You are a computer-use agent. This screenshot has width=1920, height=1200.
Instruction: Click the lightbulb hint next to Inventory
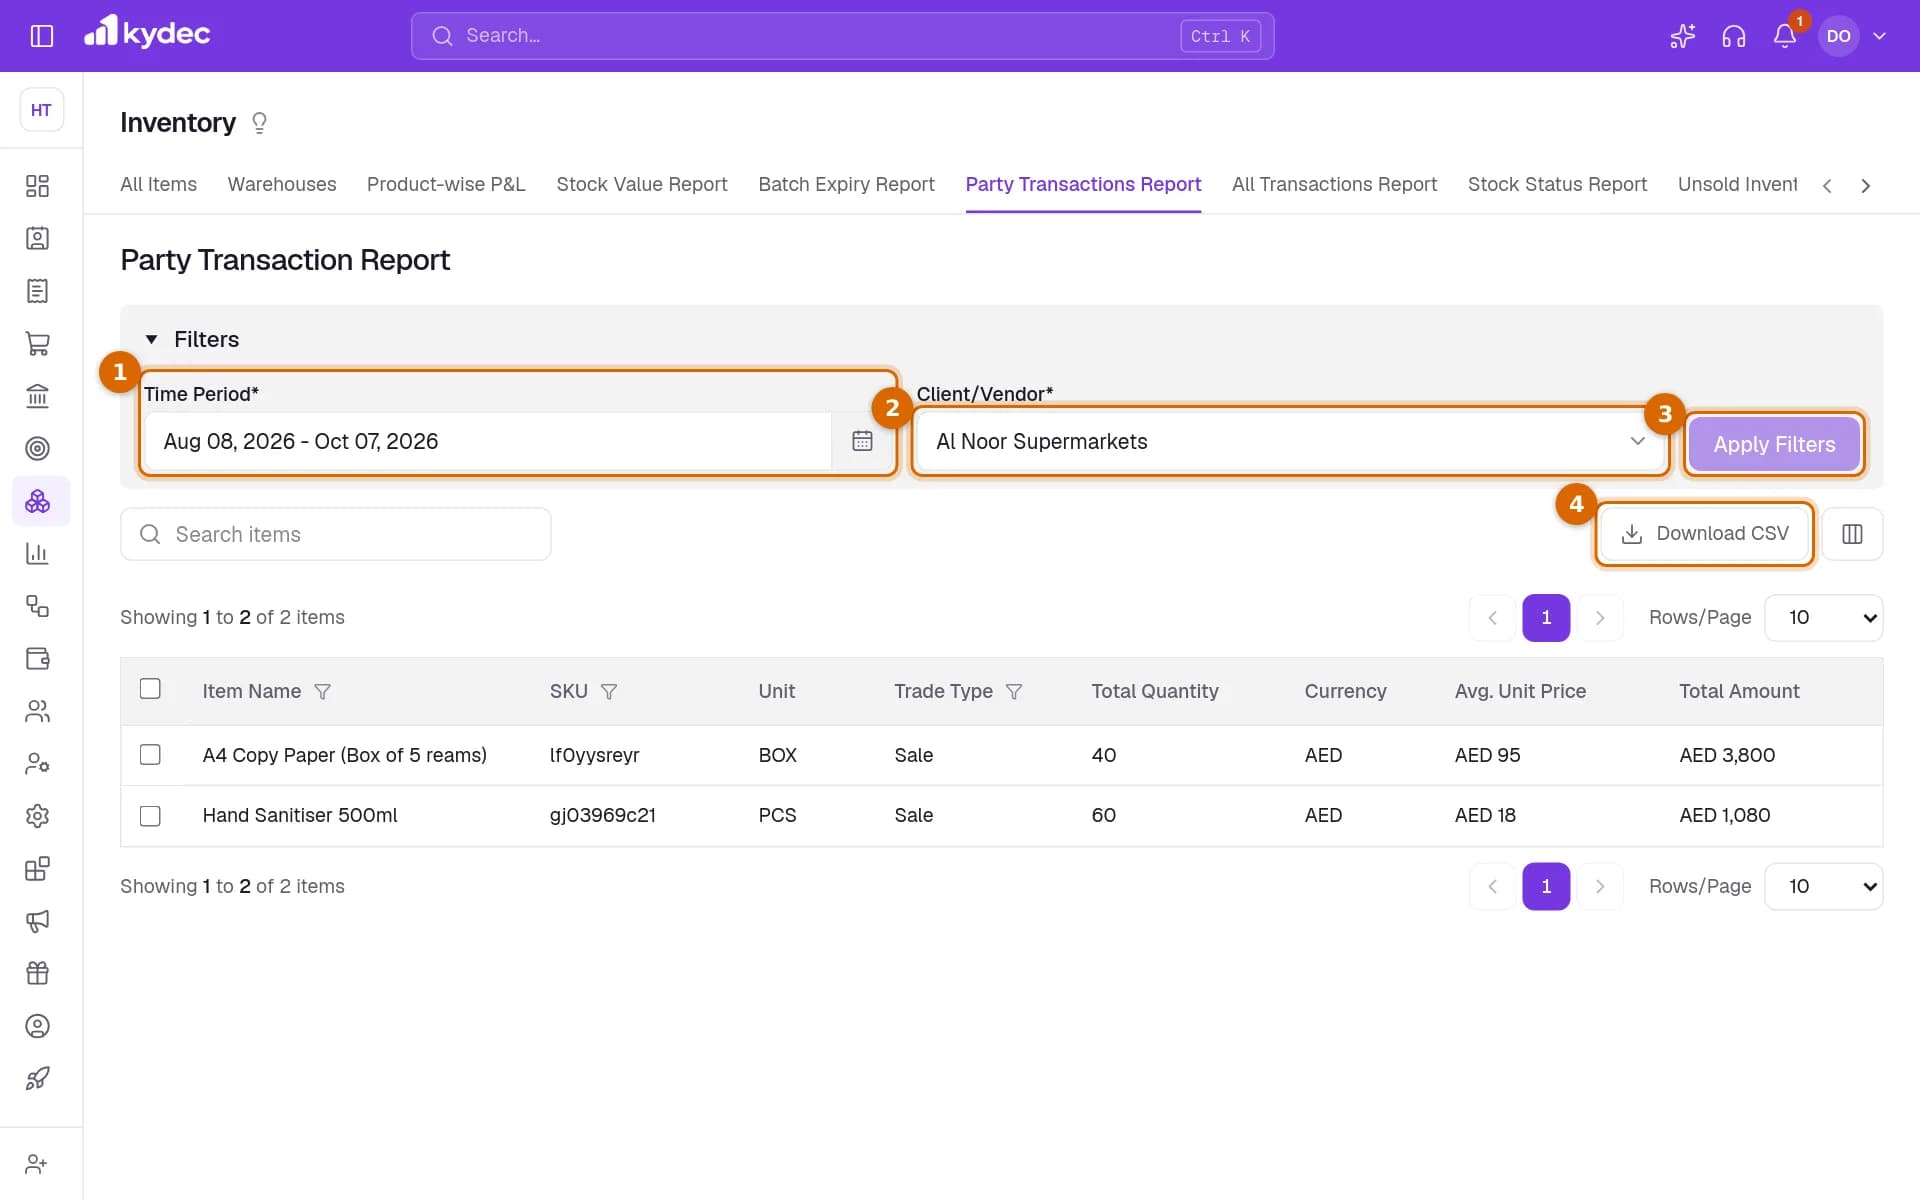pyautogui.click(x=259, y=123)
